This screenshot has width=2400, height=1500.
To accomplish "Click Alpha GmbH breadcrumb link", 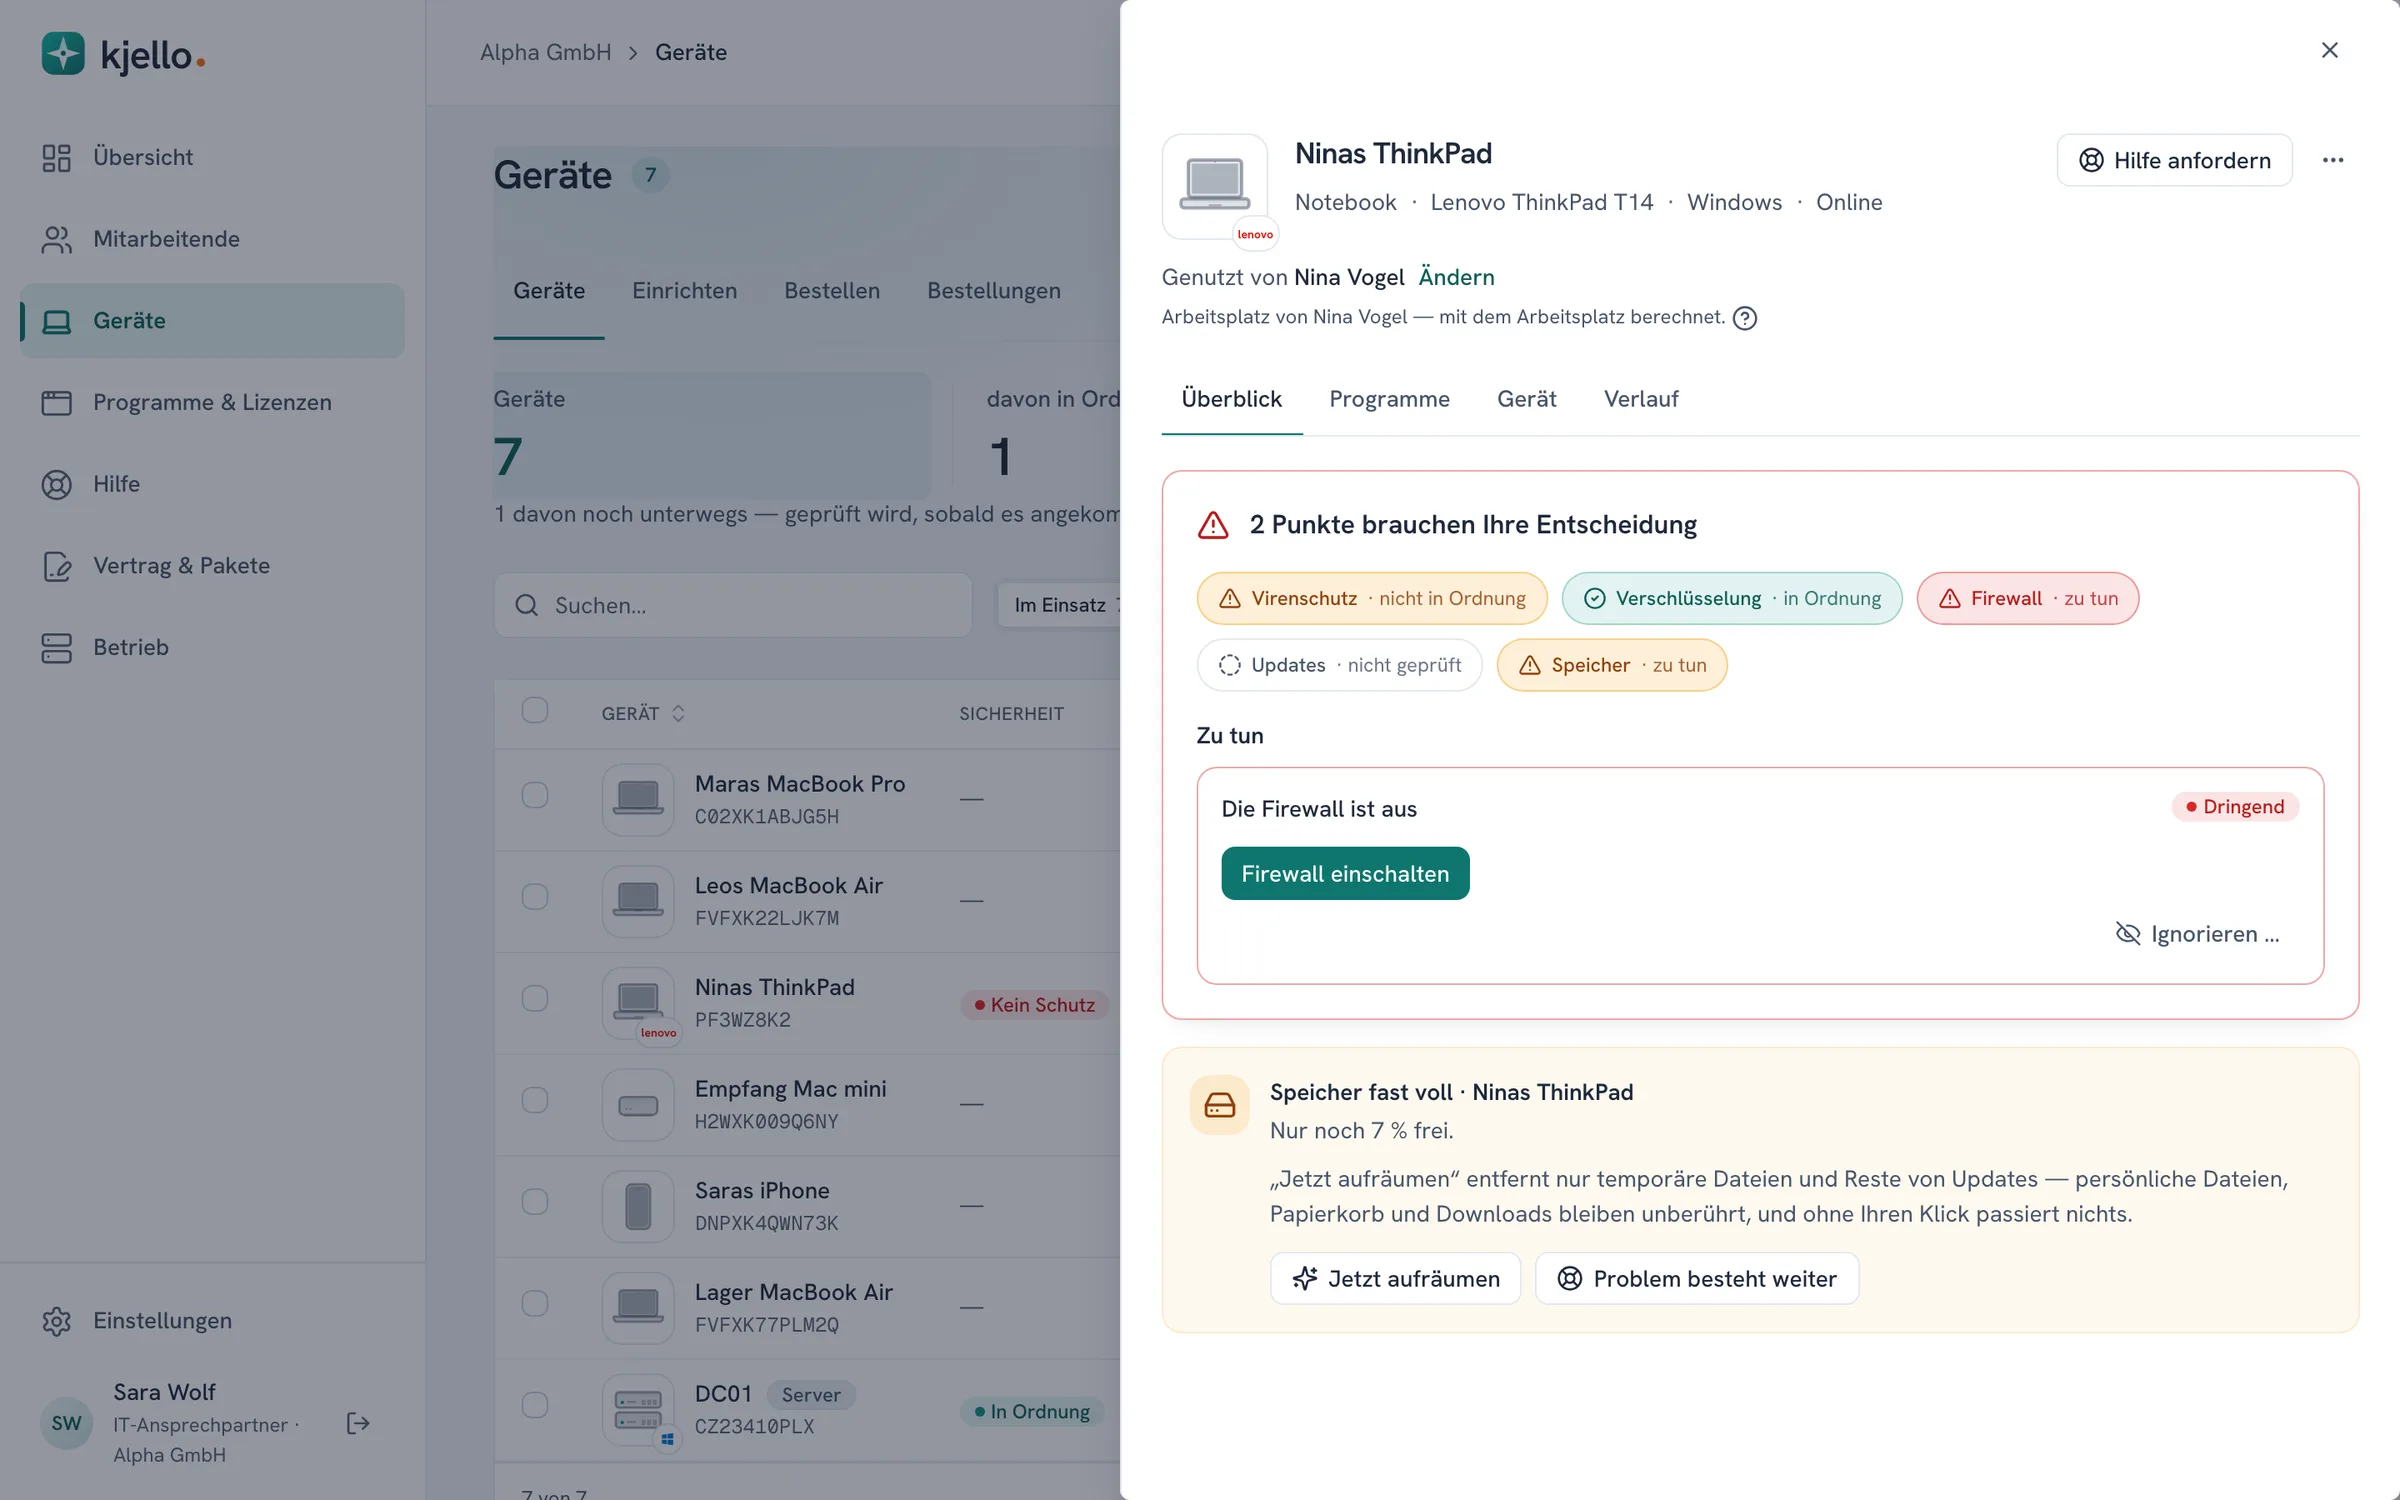I will pyautogui.click(x=545, y=52).
